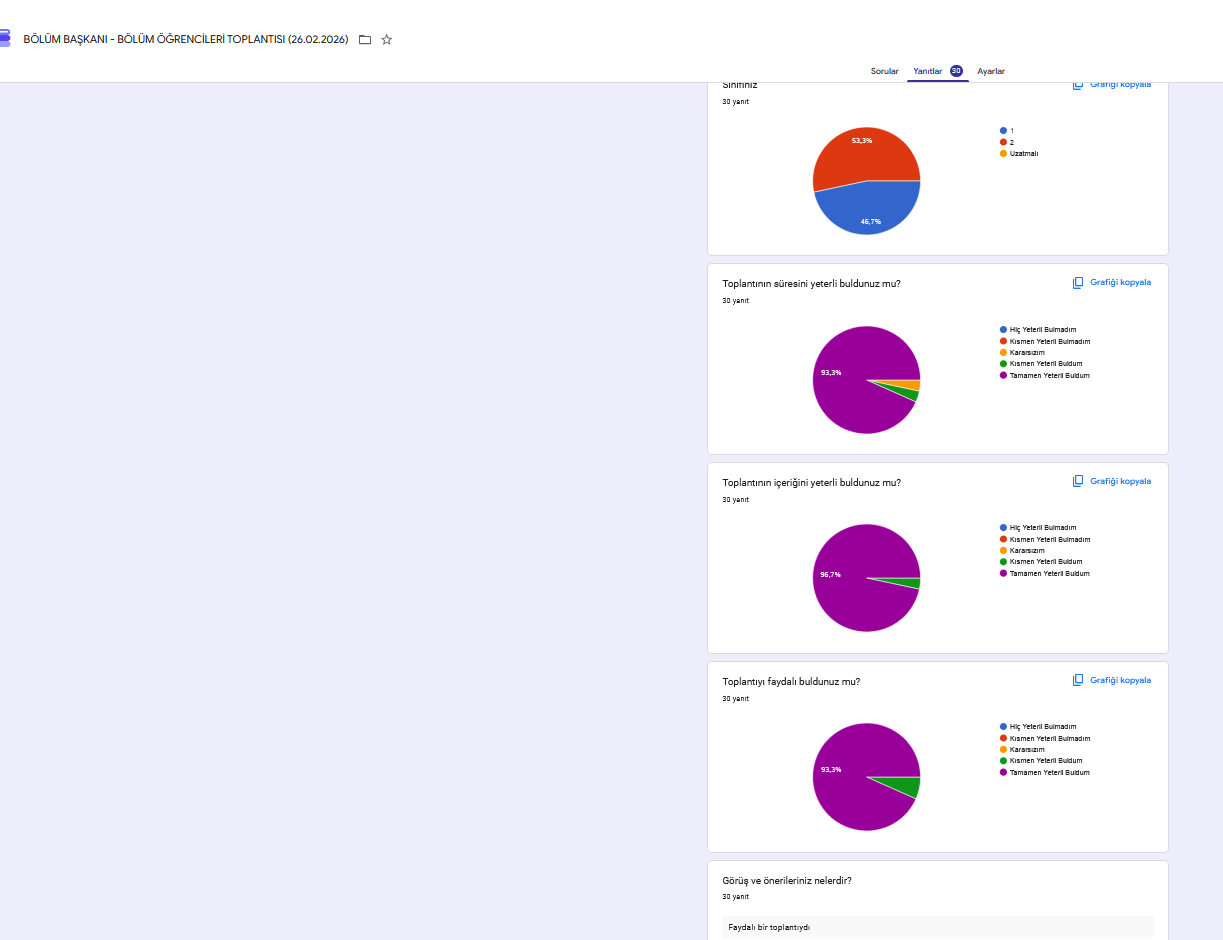Select the 'Faydalı bir toplantıydı' response text
The image size is (1223, 940).
(769, 927)
